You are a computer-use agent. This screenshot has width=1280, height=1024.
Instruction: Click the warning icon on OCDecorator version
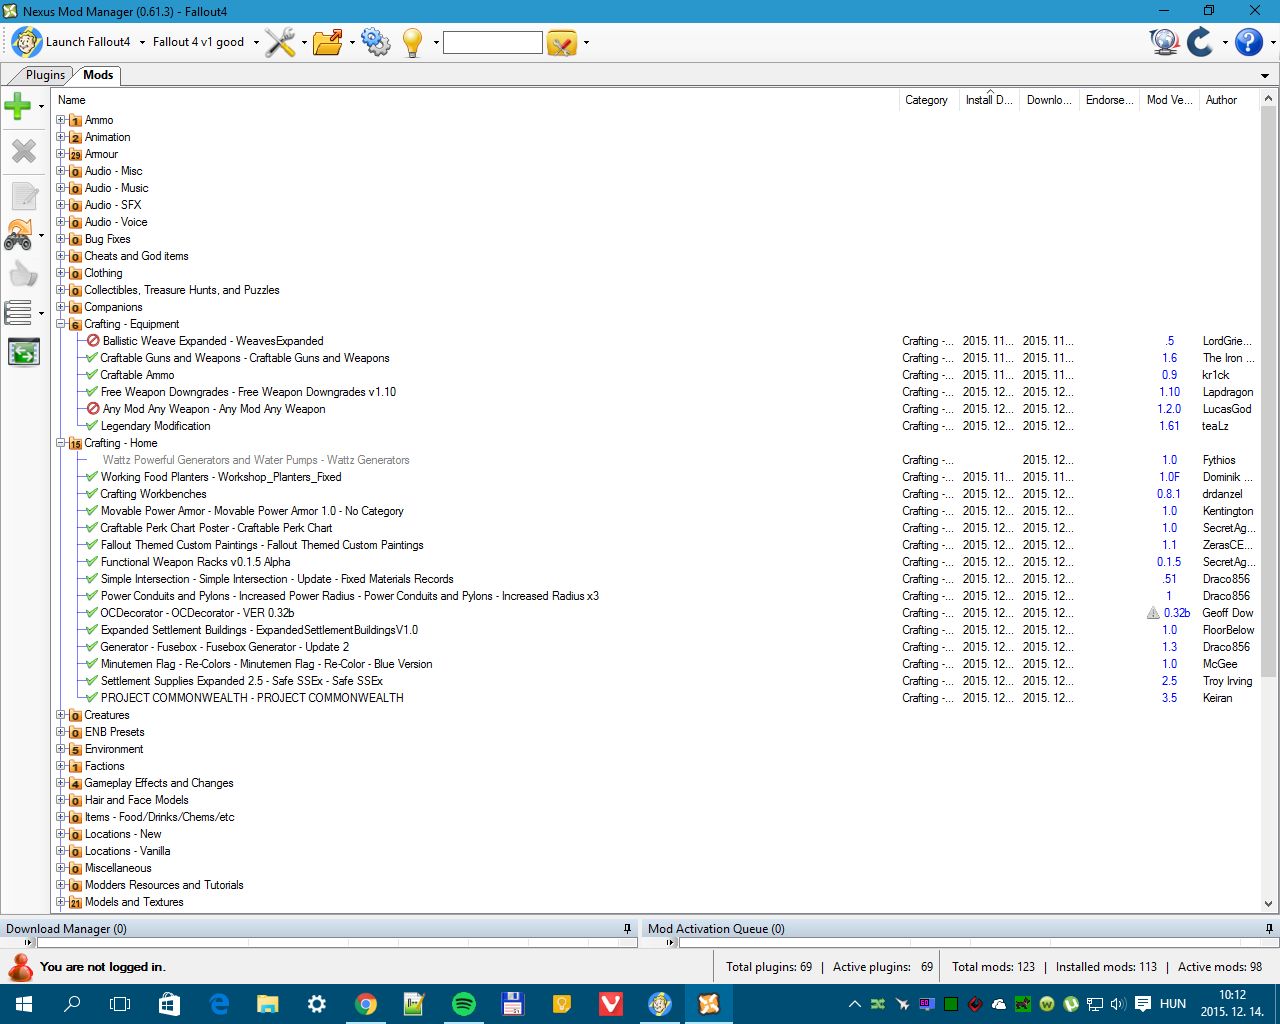click(x=1153, y=613)
